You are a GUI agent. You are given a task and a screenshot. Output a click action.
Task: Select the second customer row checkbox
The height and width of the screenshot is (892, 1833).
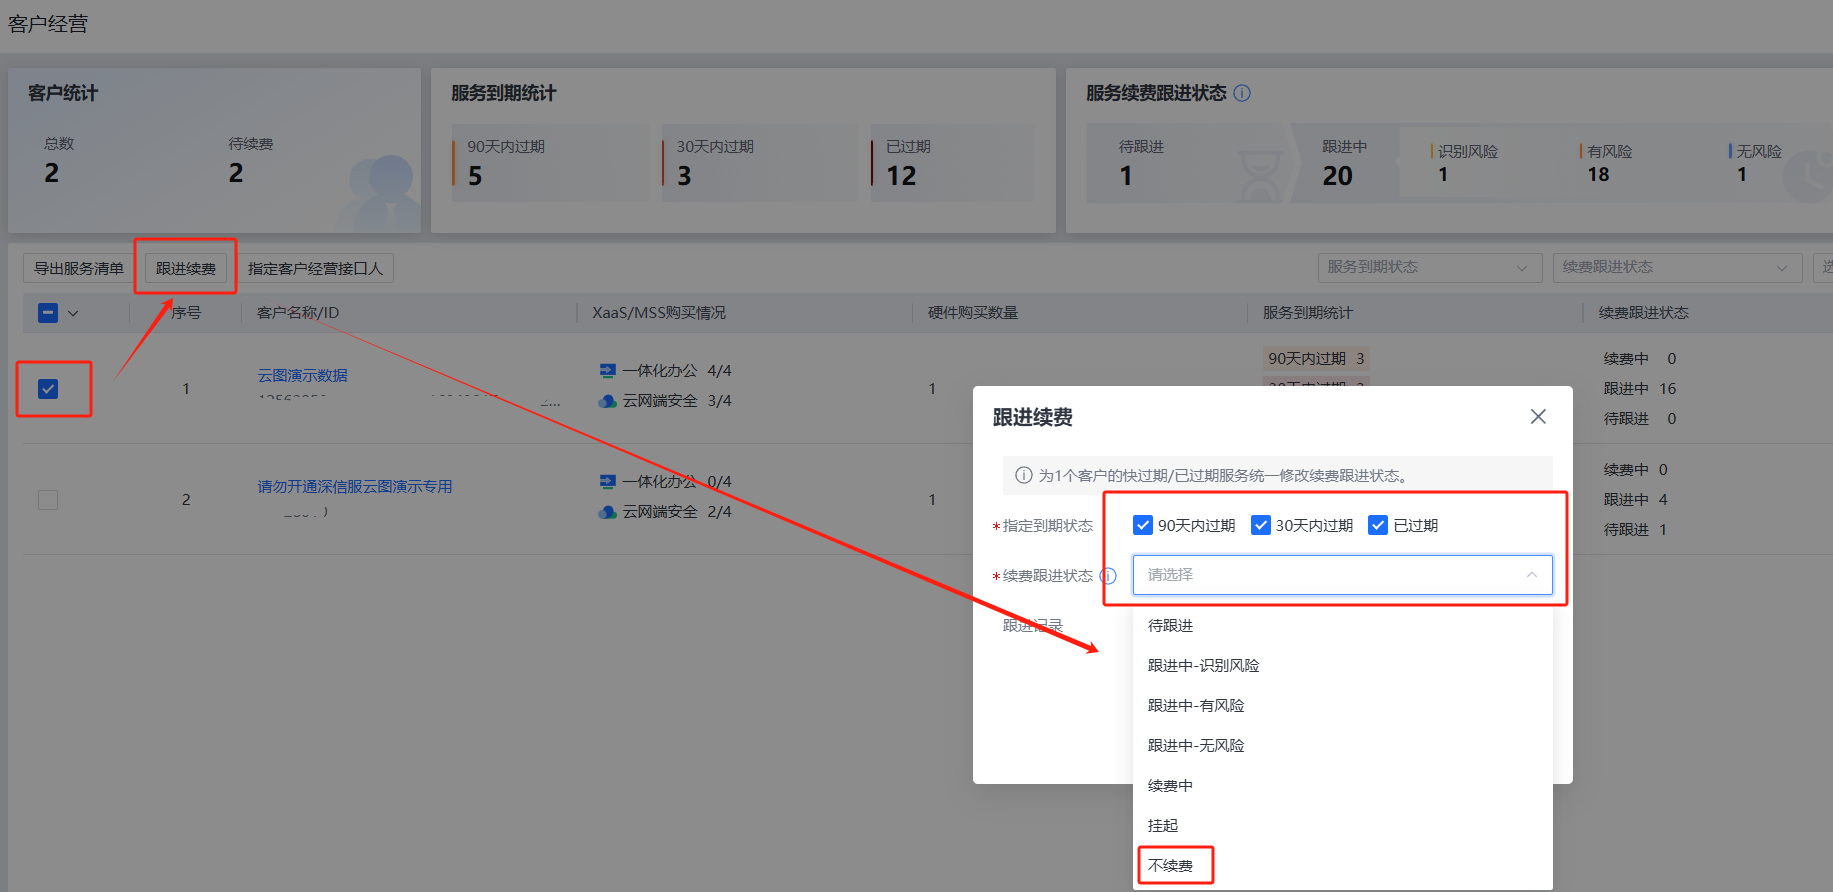coord(48,500)
